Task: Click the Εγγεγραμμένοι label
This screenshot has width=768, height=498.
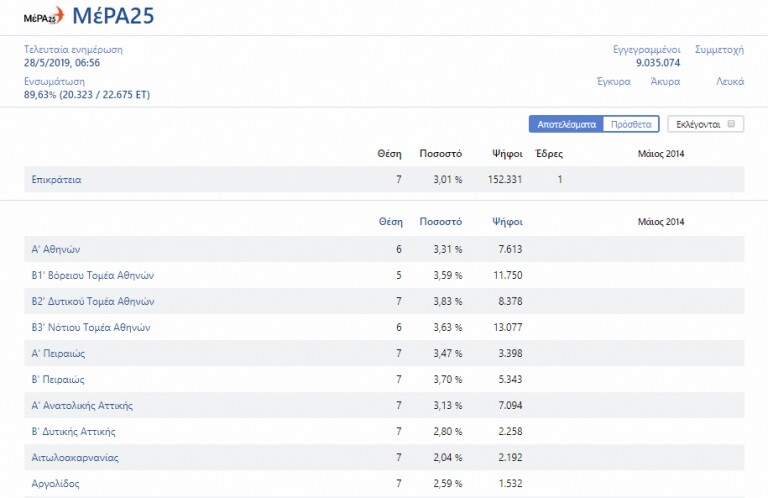Action: tap(647, 49)
